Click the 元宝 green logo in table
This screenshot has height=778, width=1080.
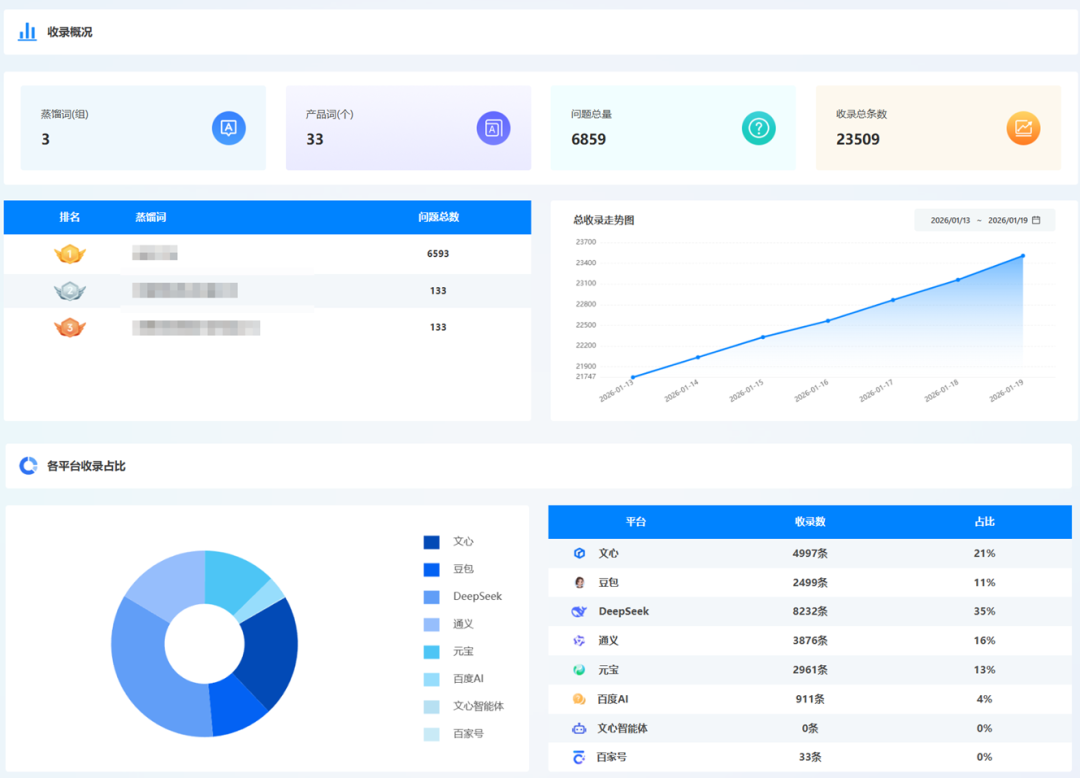(x=579, y=670)
